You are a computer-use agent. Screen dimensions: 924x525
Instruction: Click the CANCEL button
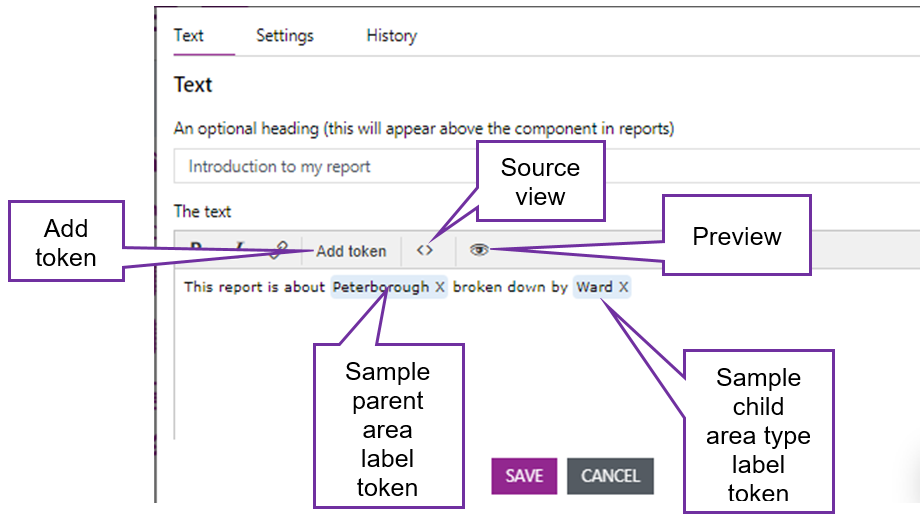[610, 476]
